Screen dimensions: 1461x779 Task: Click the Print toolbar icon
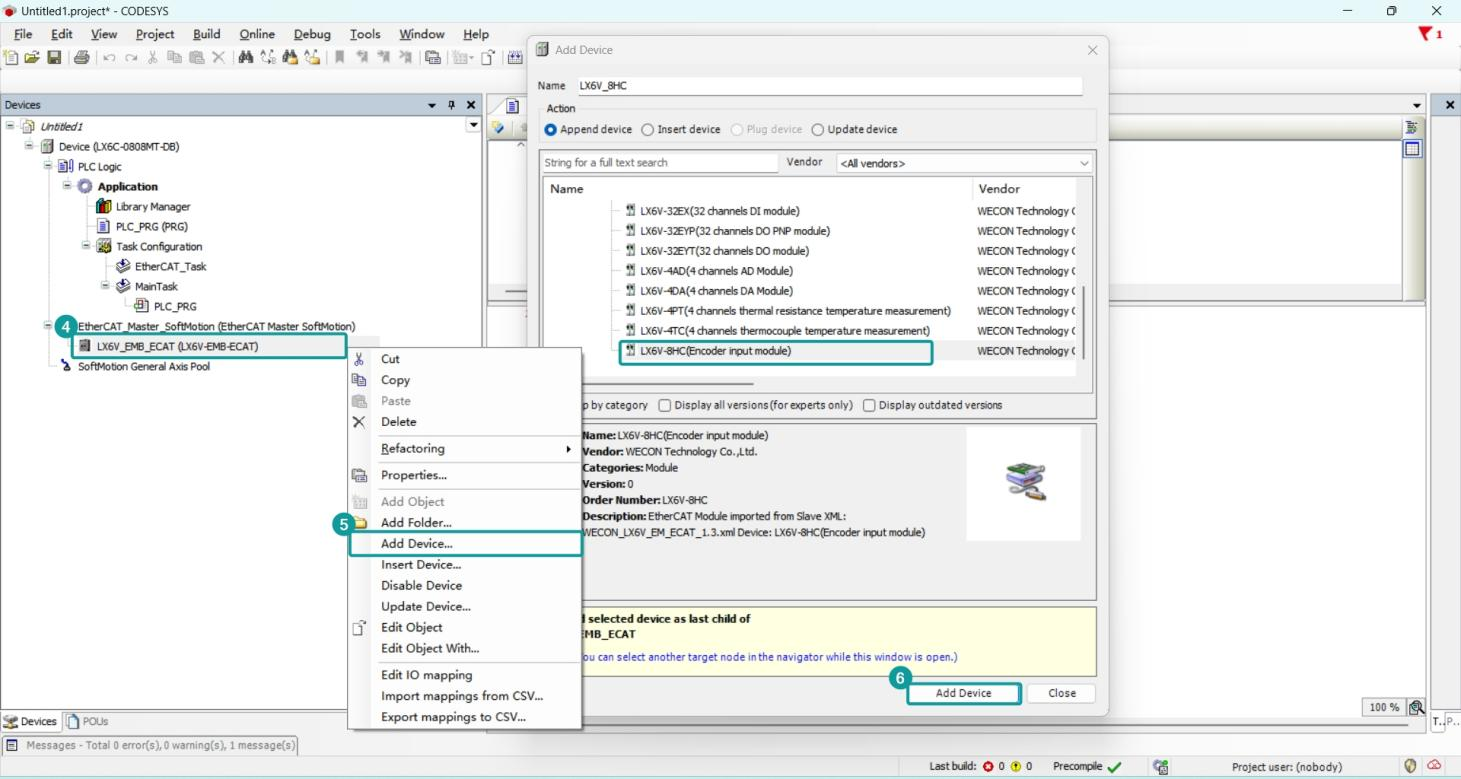tap(81, 58)
